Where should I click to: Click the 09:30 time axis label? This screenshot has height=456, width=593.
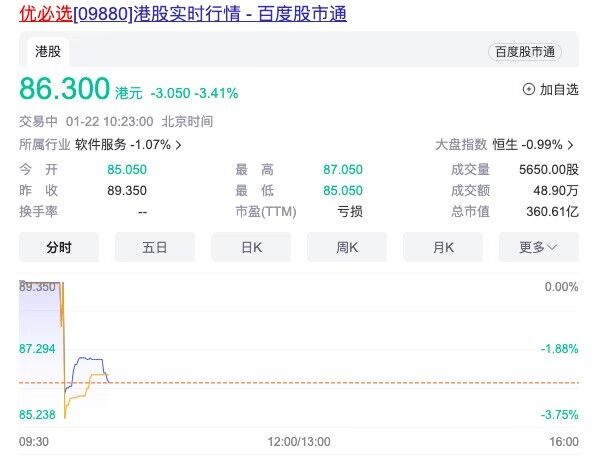[x=34, y=442]
